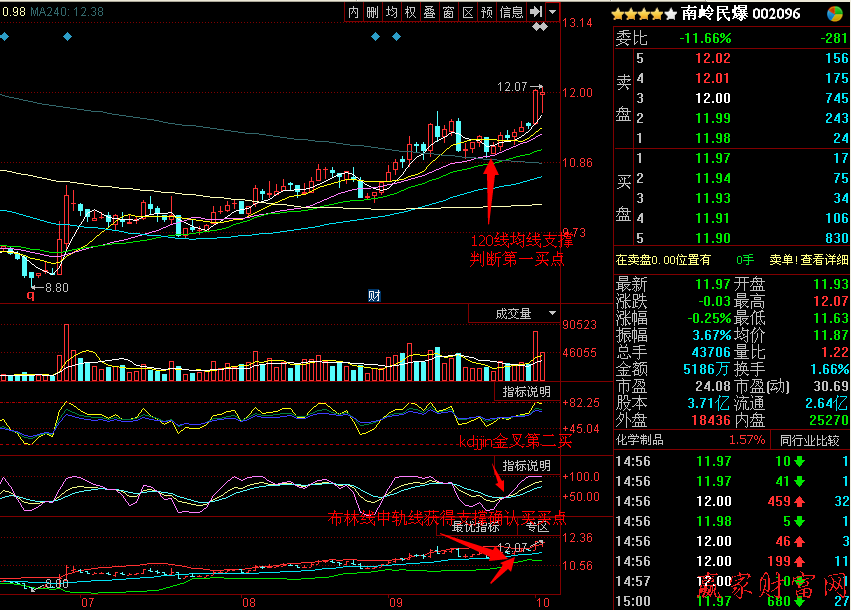
Task: Click the 区 range statistics button
Action: (467, 12)
